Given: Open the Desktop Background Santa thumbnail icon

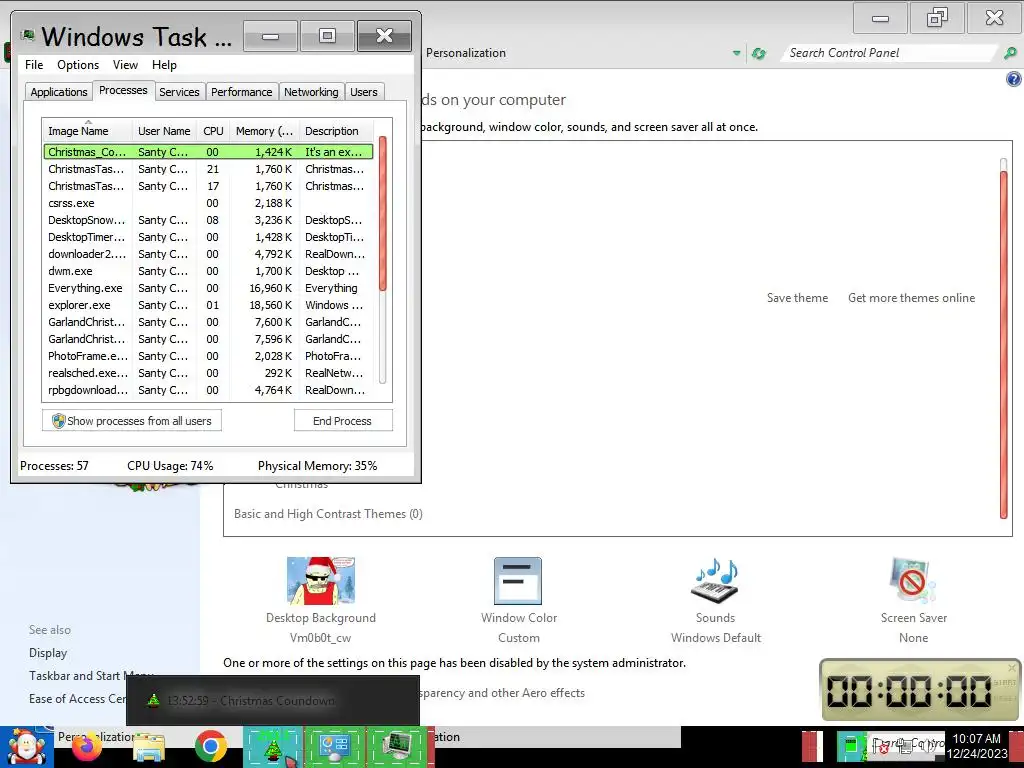Looking at the screenshot, I should point(321,581).
